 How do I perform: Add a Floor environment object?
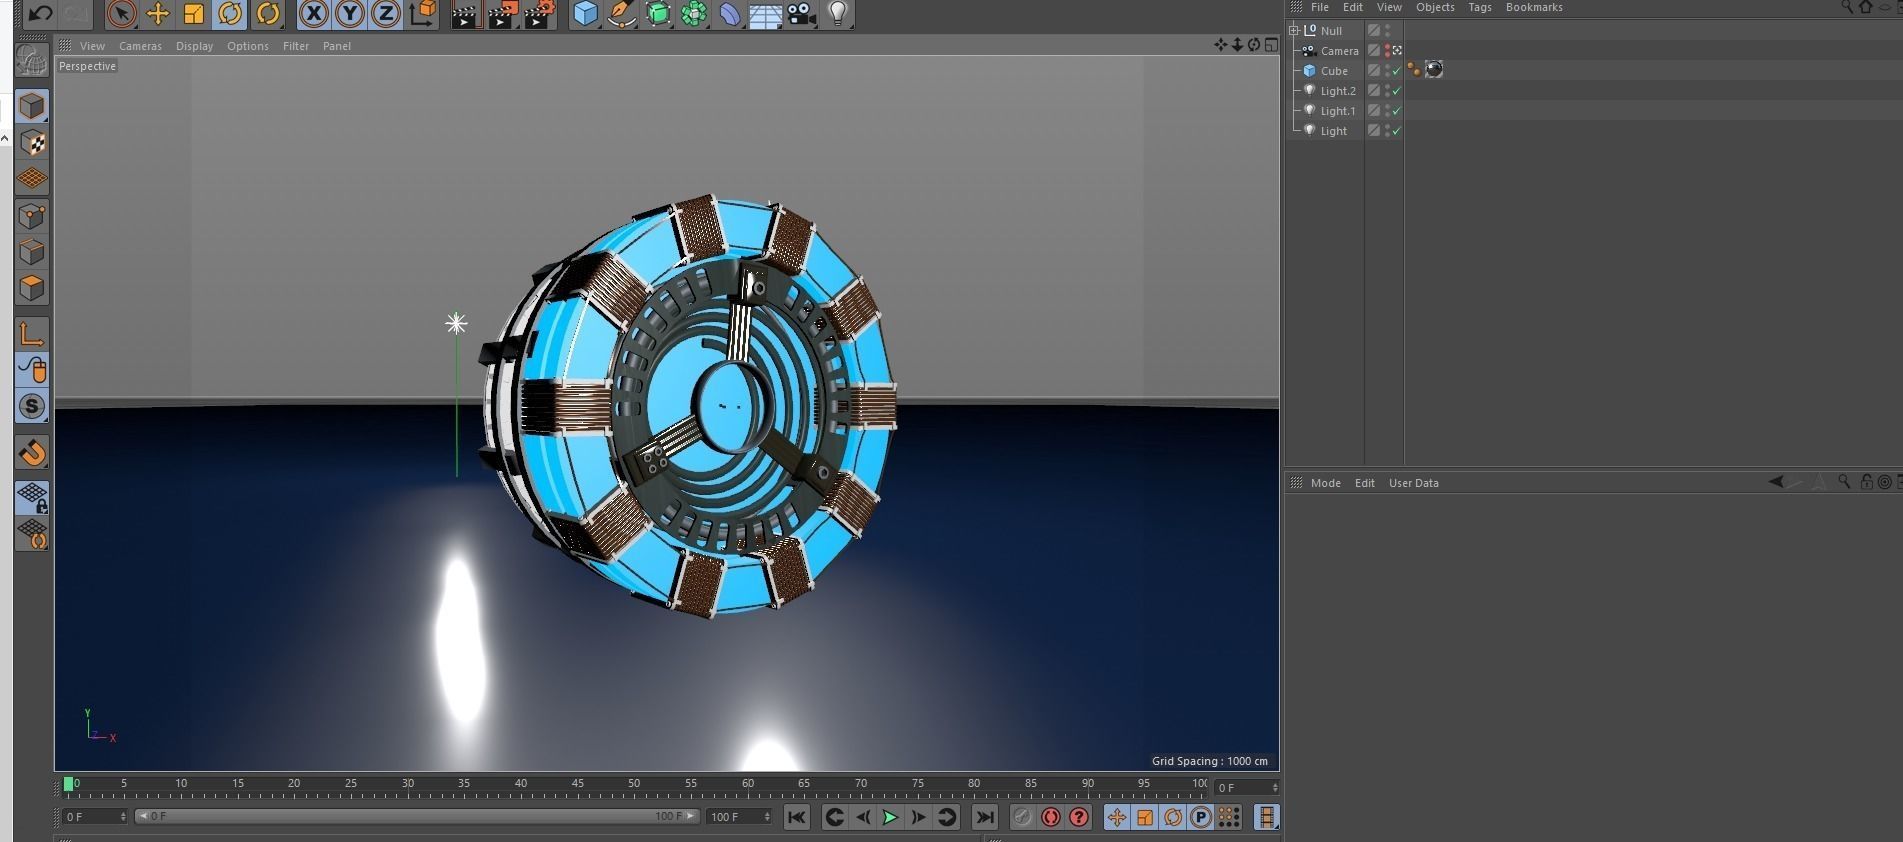(765, 14)
